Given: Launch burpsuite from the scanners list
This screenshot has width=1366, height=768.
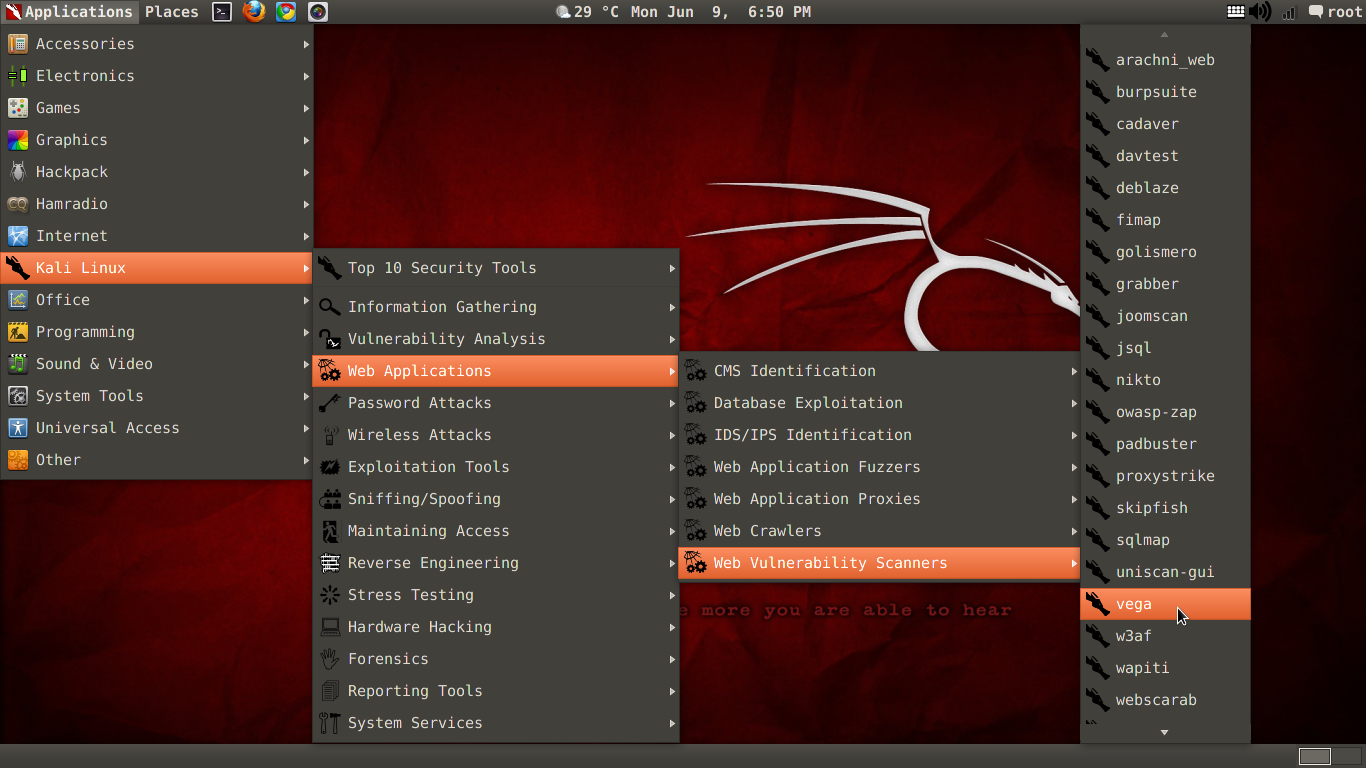Looking at the screenshot, I should tap(1165, 92).
